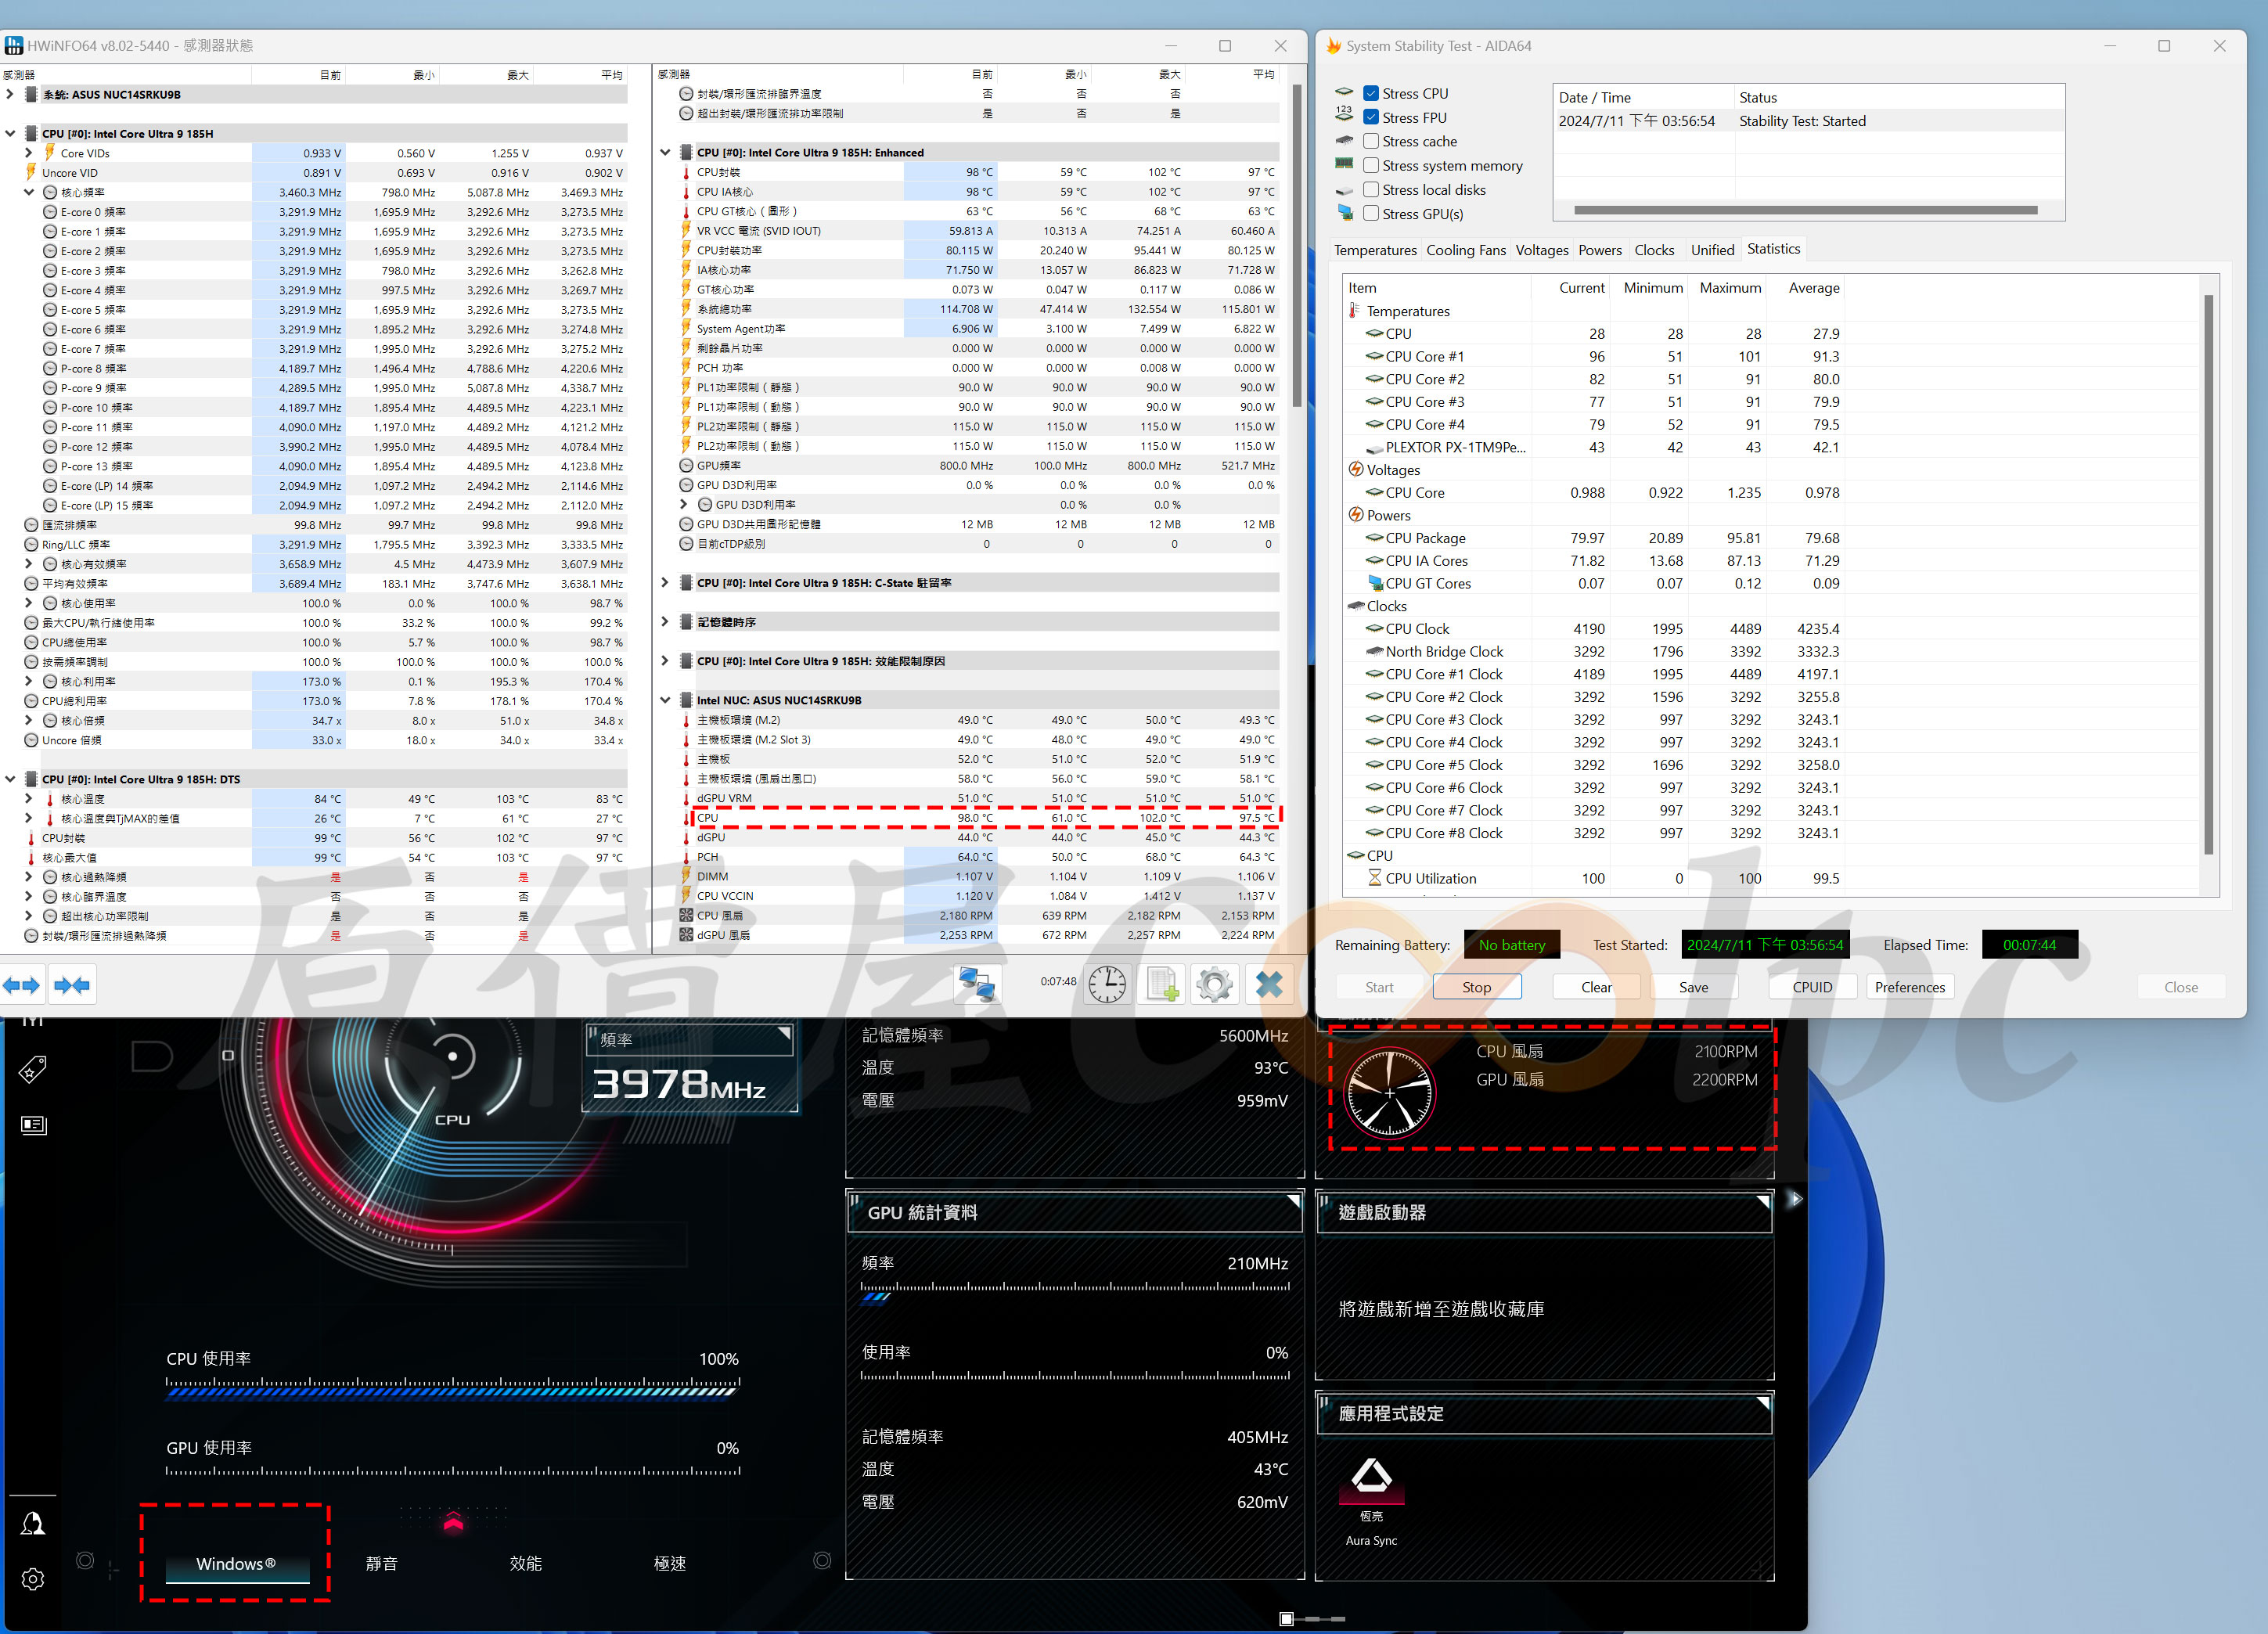Switch to Cooling Fans tab
The width and height of the screenshot is (2268, 1634).
(1465, 250)
